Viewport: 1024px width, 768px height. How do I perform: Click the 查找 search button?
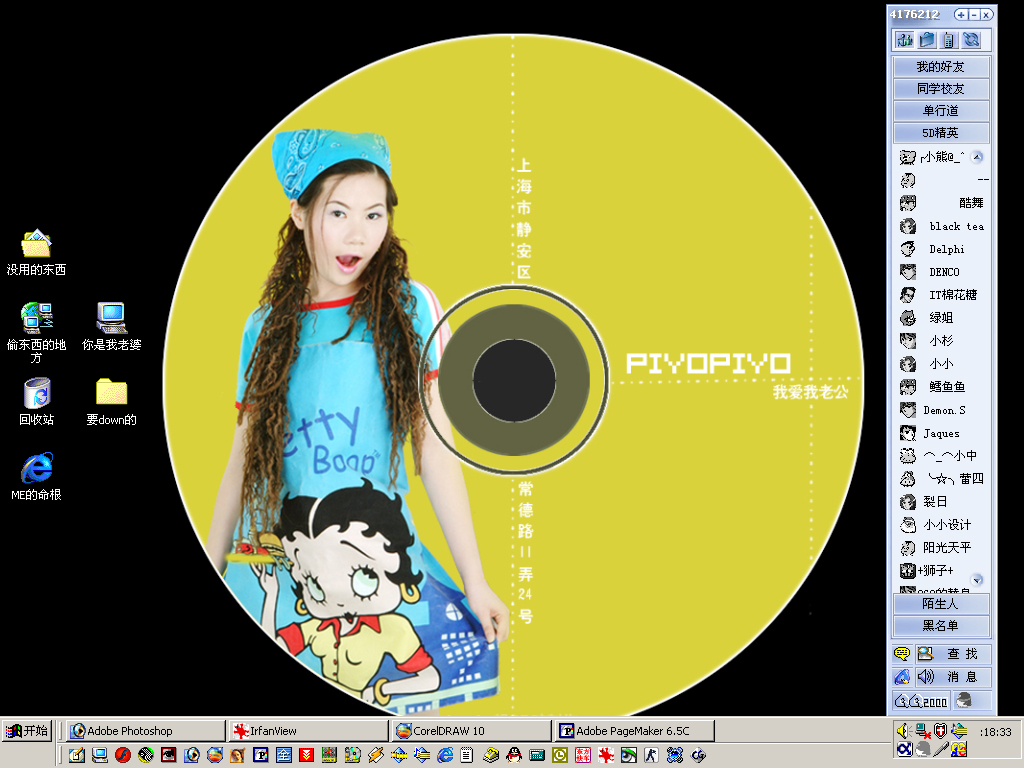click(953, 654)
